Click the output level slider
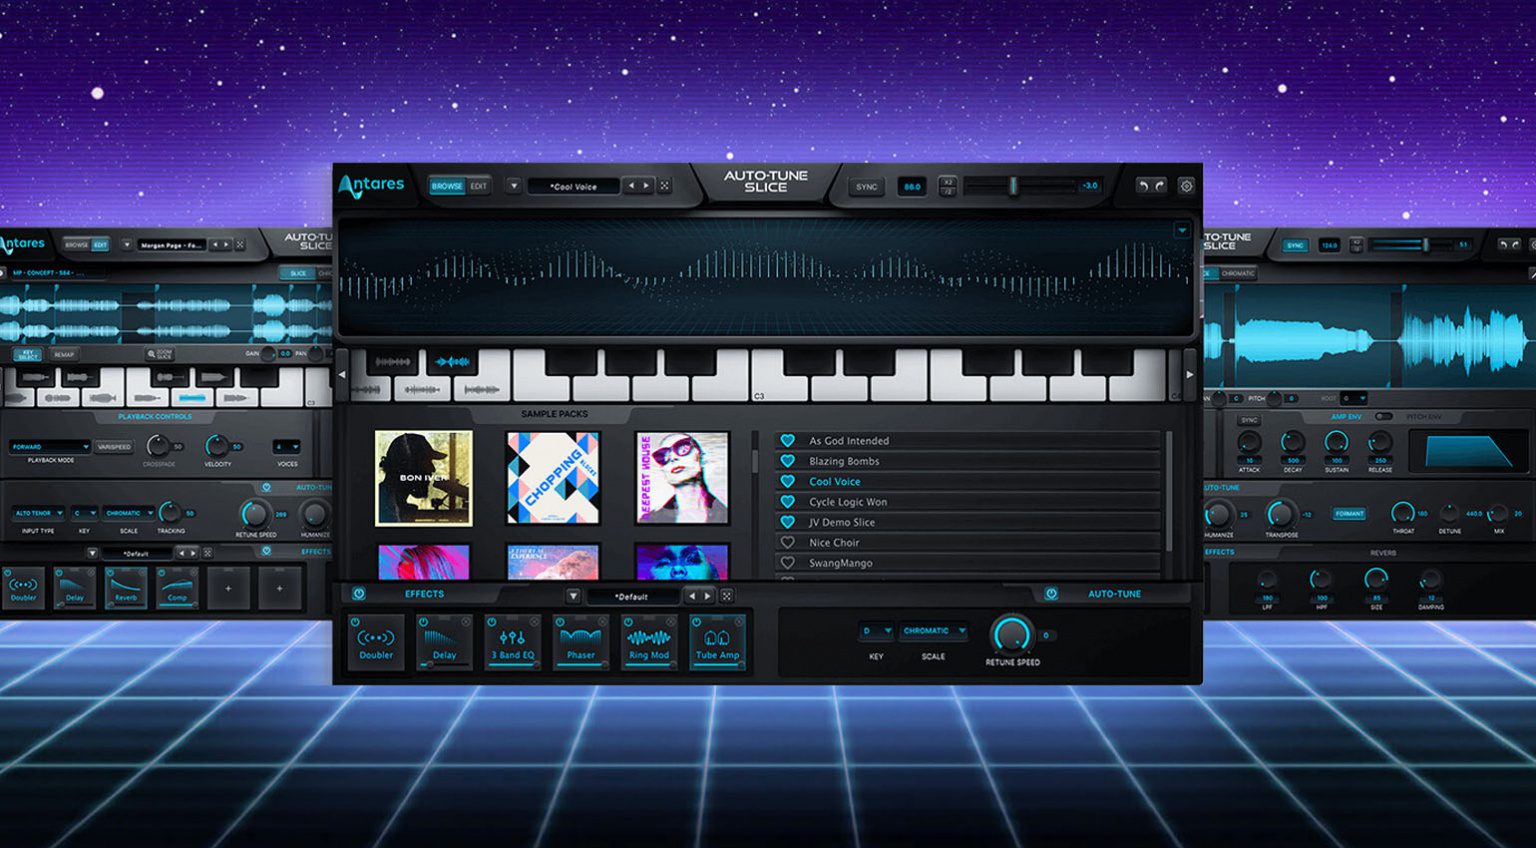 1015,185
